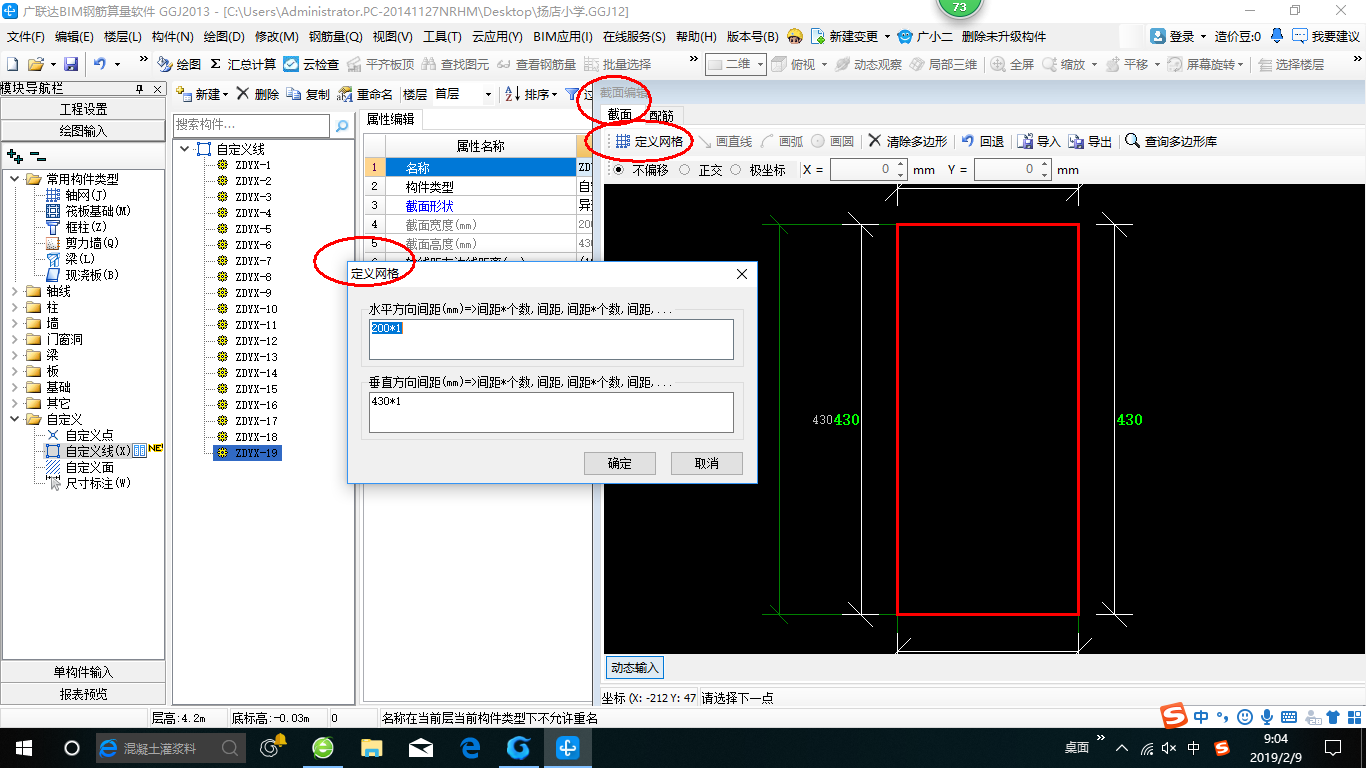The width and height of the screenshot is (1366, 768).
Task: Select 画弧 draw arc tool
Action: coord(782,141)
